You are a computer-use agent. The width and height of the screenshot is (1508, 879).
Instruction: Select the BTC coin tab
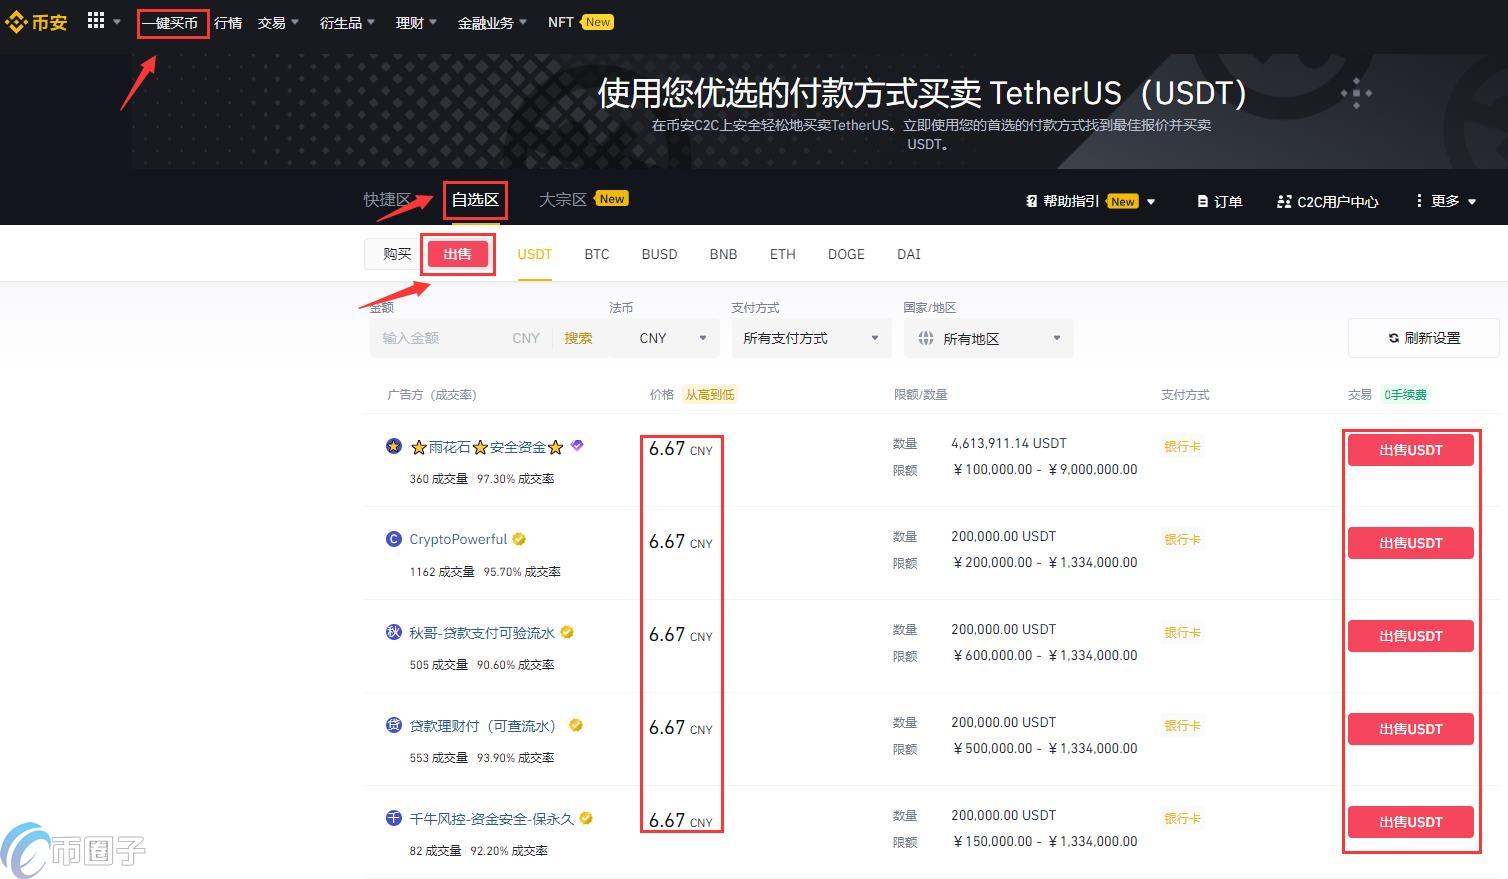pyautogui.click(x=596, y=254)
